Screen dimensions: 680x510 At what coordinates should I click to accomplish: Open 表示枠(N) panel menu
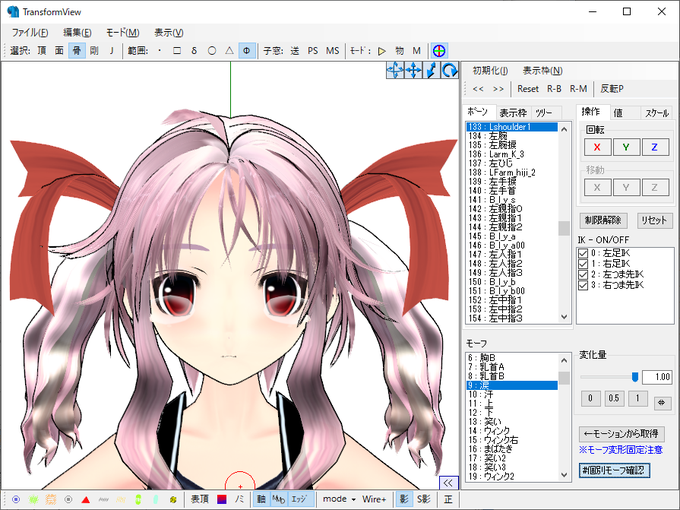(543, 70)
